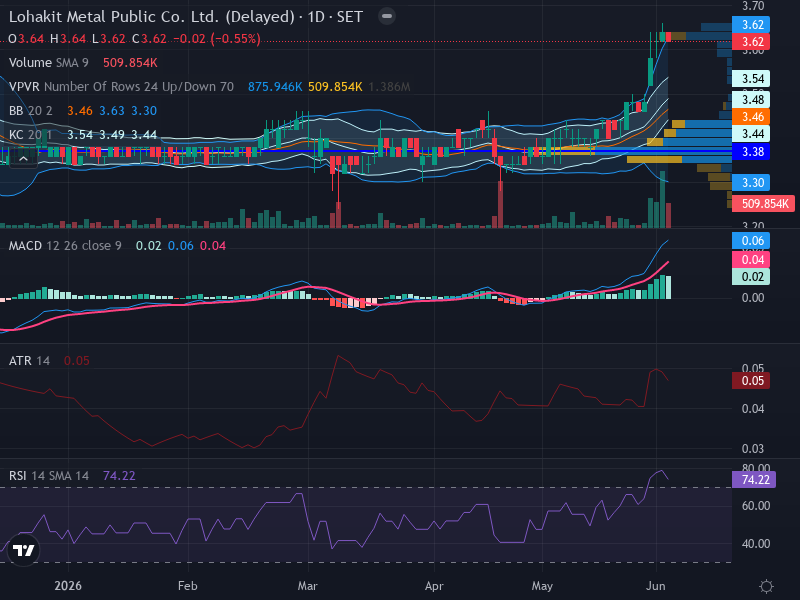Click the change value -0.02 (-0.55%)
The image size is (800, 600).
[x=217, y=39]
